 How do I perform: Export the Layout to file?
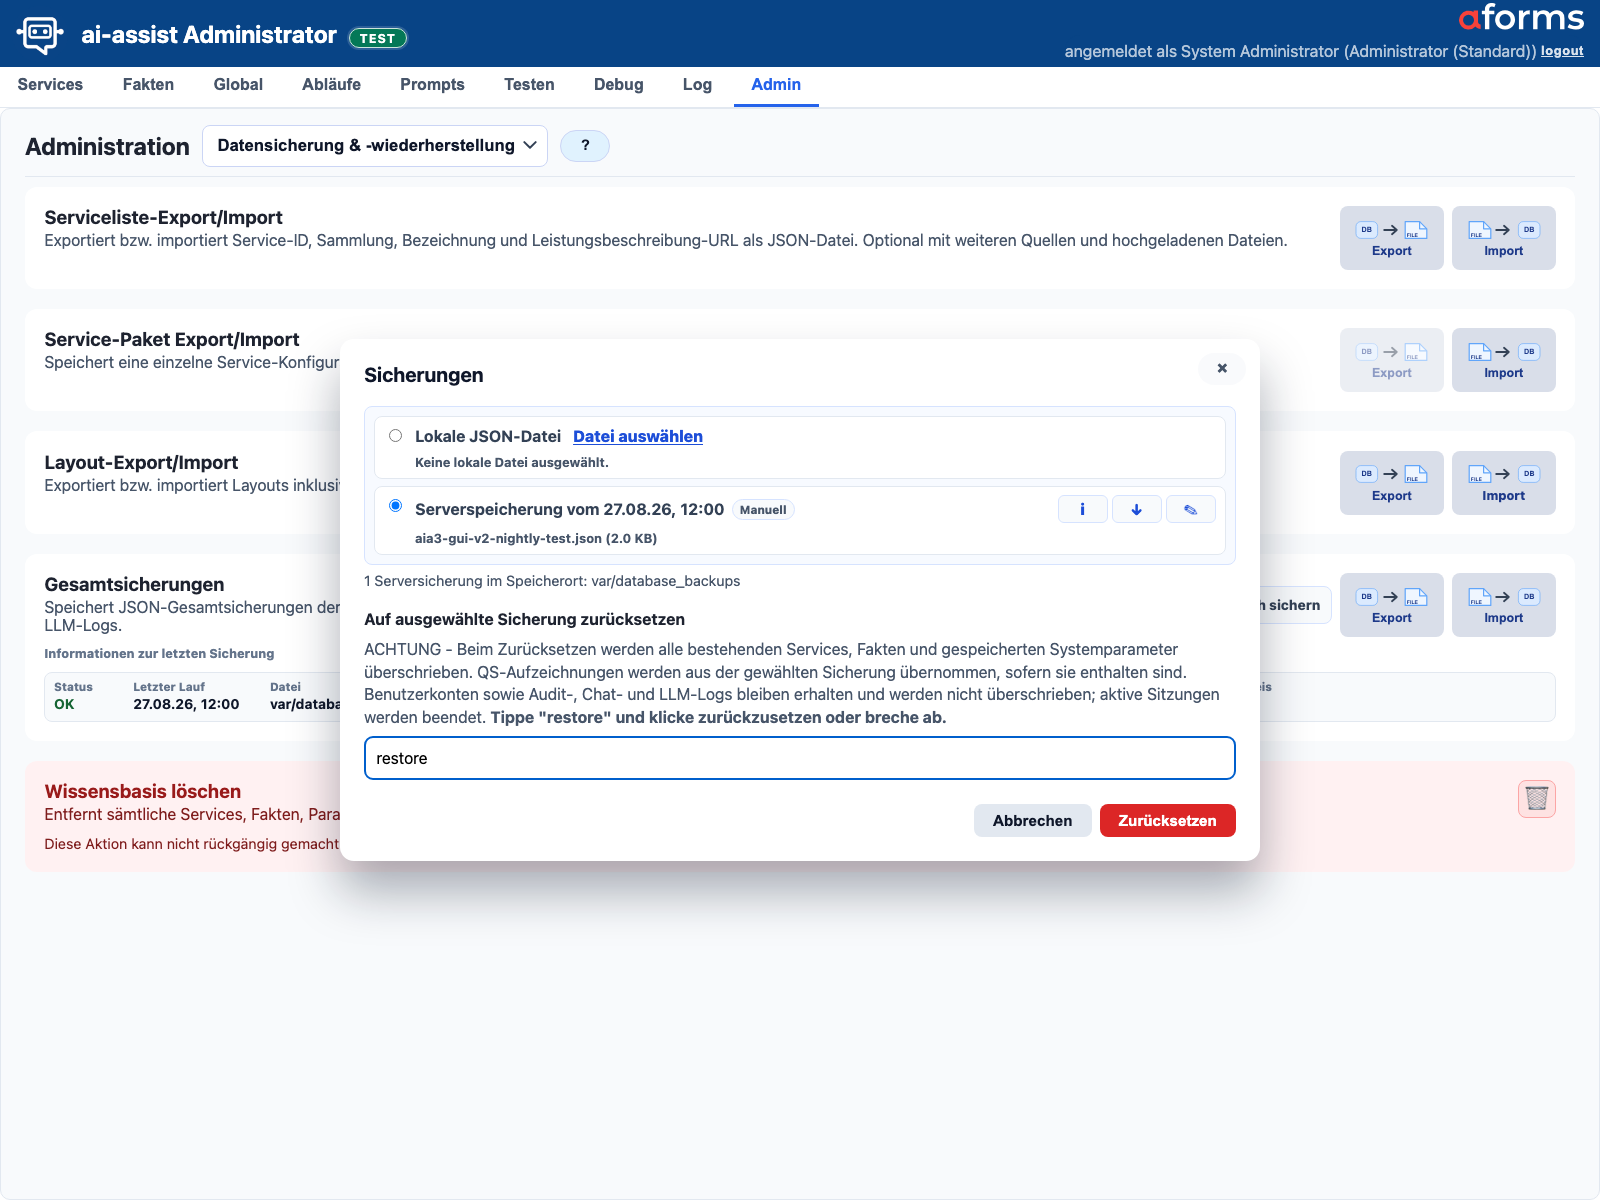pos(1391,483)
